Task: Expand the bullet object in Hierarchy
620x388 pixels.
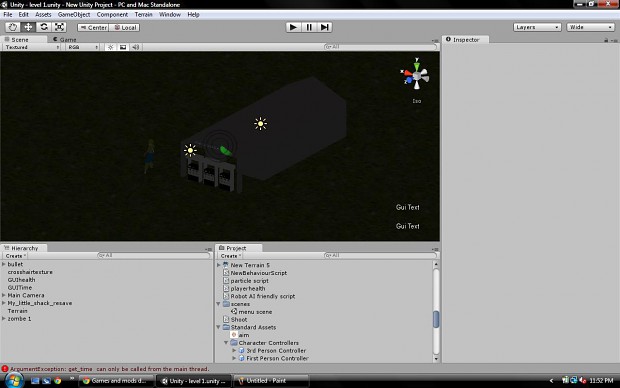Action: click(x=4, y=264)
